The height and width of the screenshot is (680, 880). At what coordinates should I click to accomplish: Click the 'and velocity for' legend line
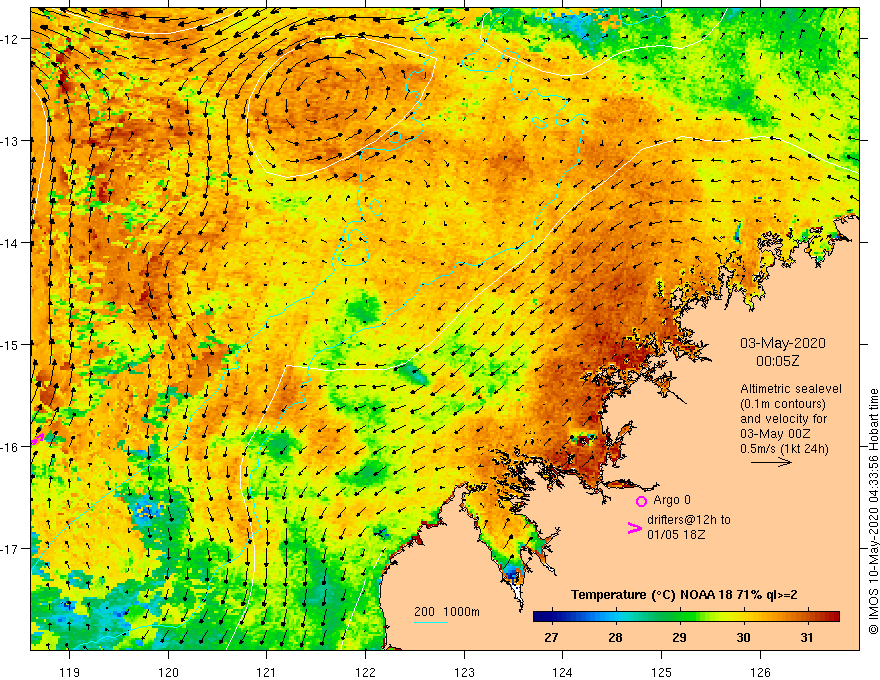pyautogui.click(x=783, y=419)
